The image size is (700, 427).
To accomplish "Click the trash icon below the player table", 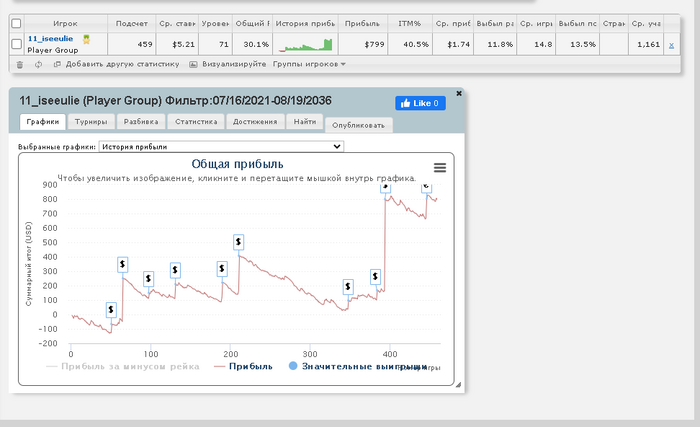I will click(20, 64).
